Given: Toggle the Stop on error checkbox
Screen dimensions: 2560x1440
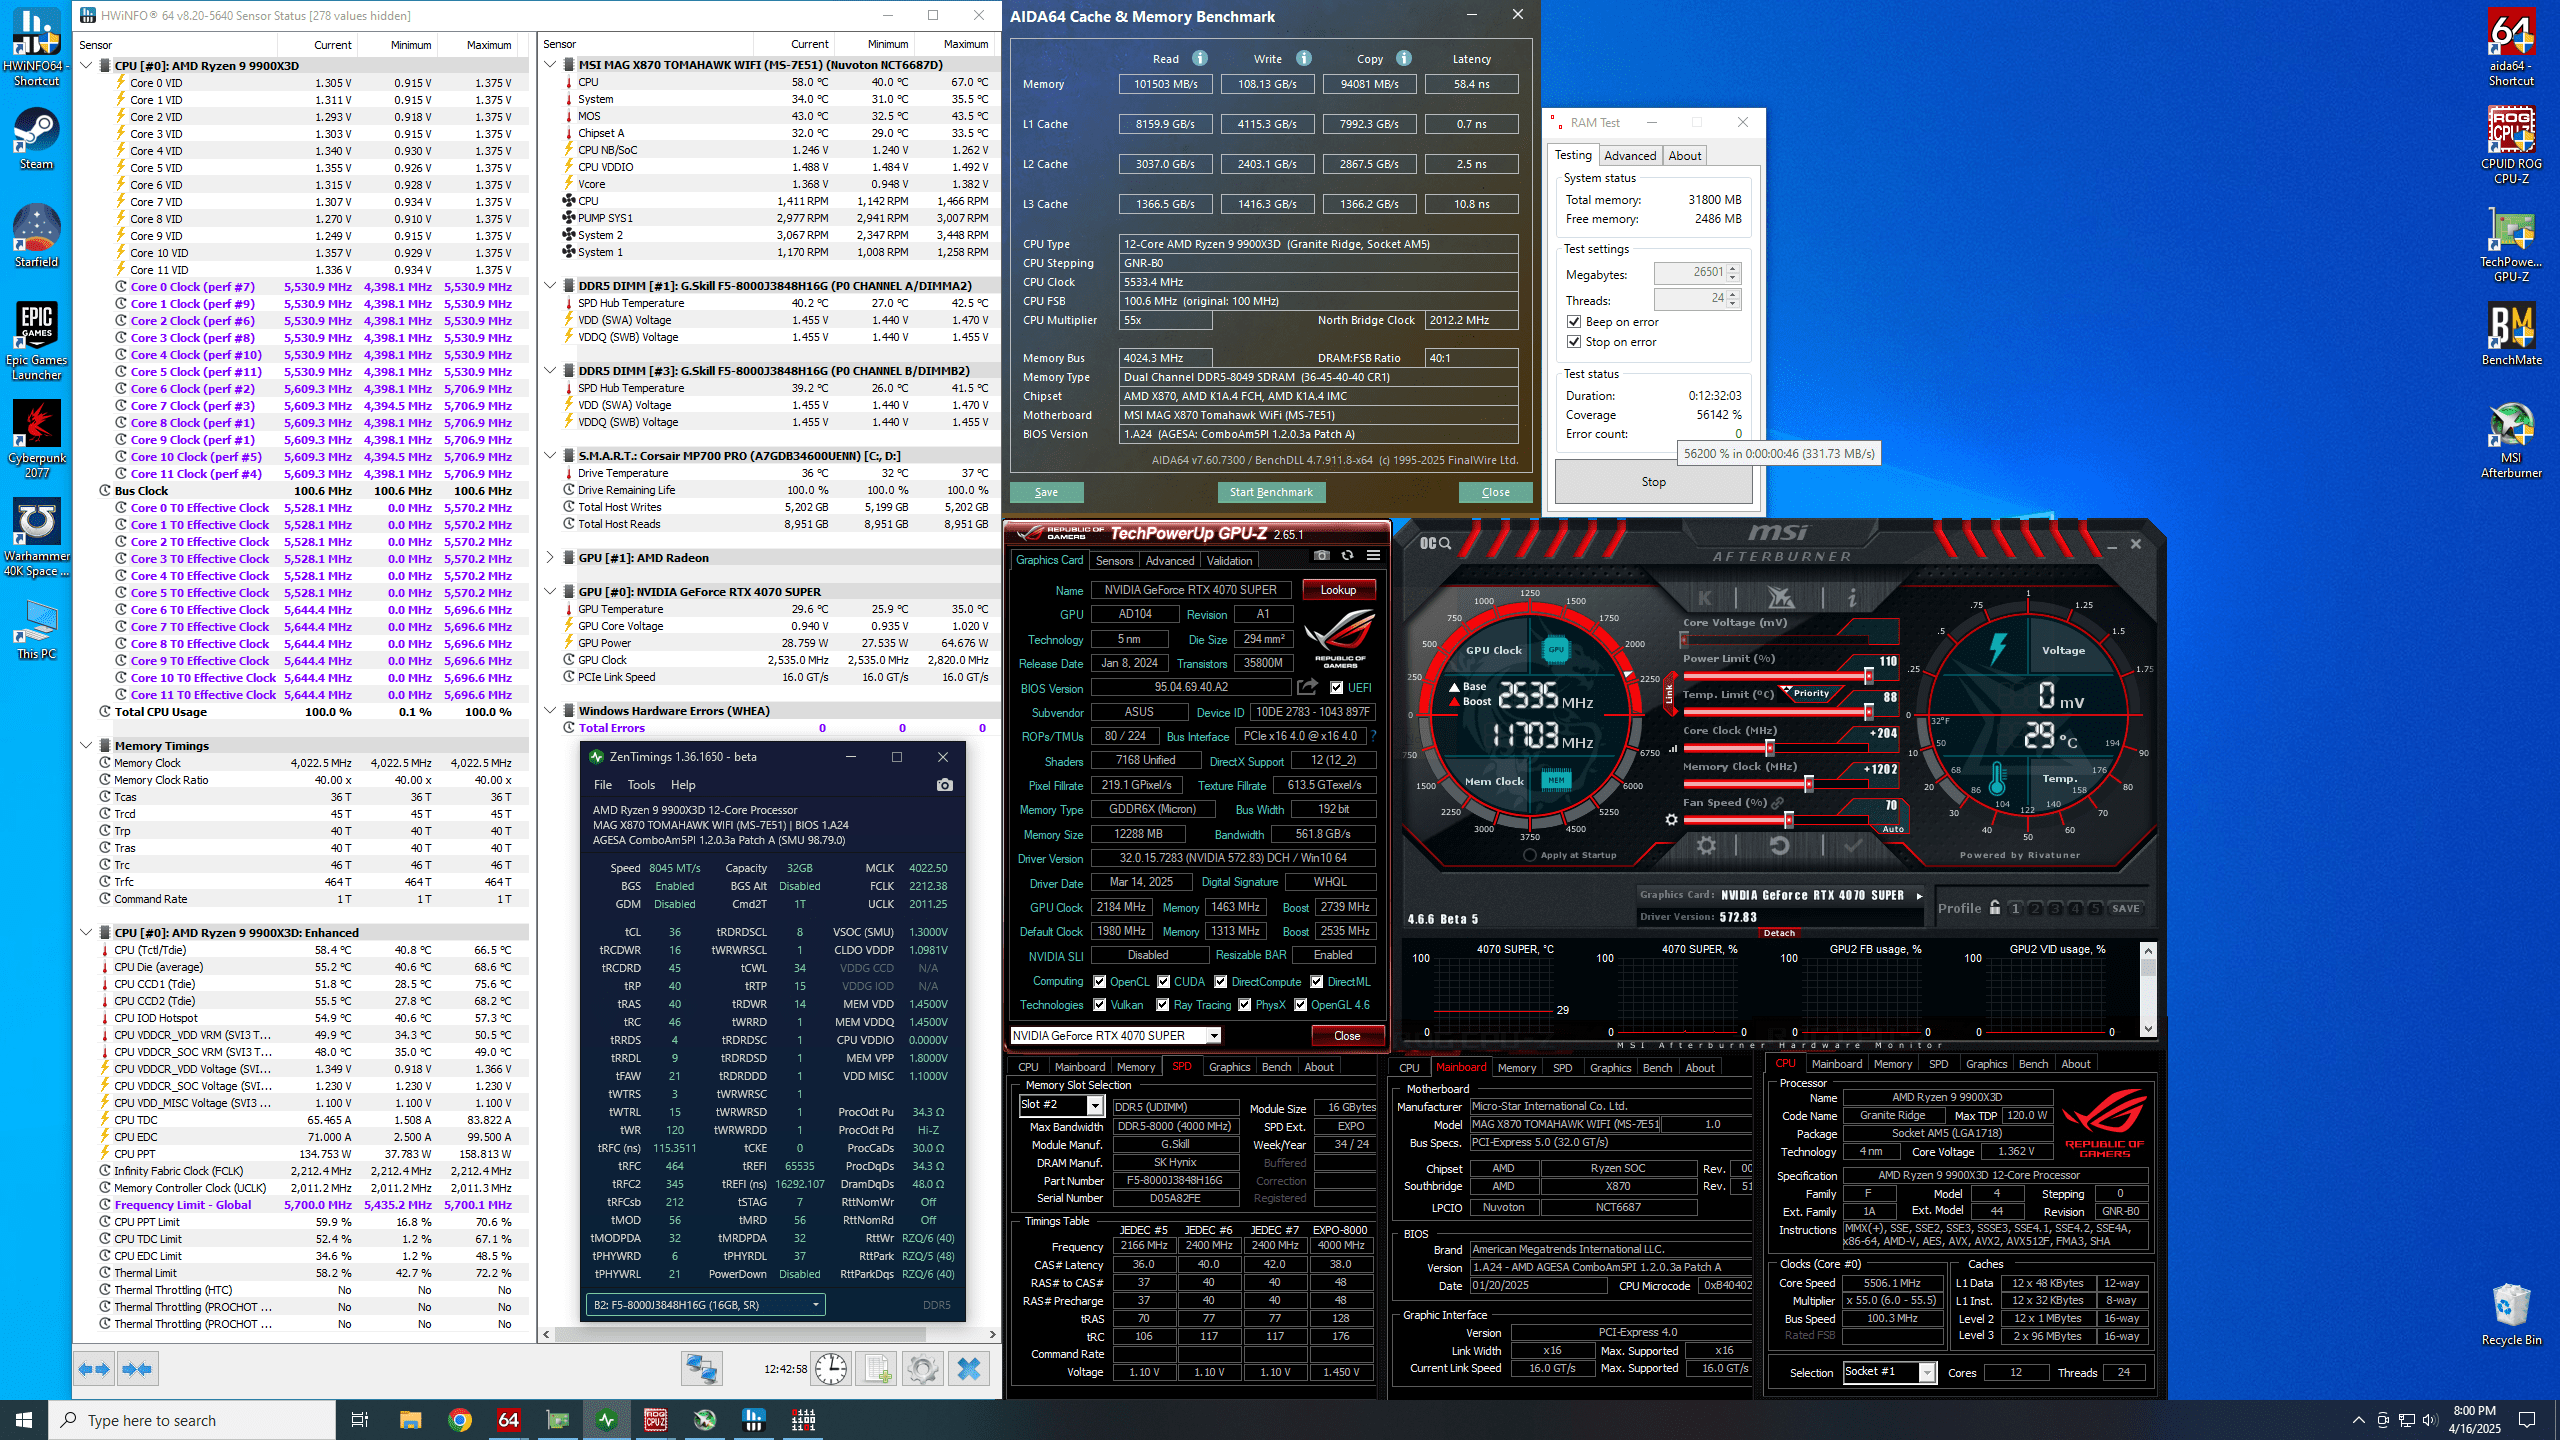Looking at the screenshot, I should [1574, 342].
